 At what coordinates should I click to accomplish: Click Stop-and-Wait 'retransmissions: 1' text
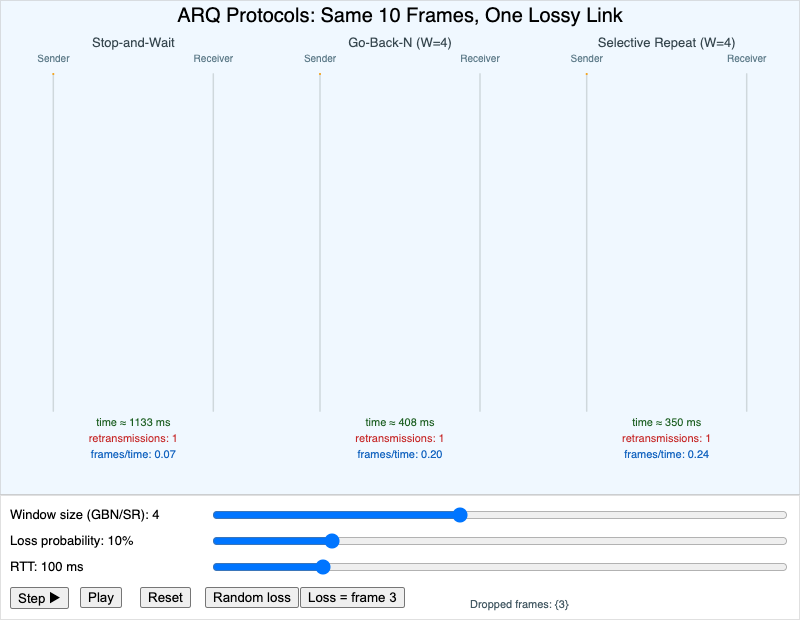(x=133, y=438)
